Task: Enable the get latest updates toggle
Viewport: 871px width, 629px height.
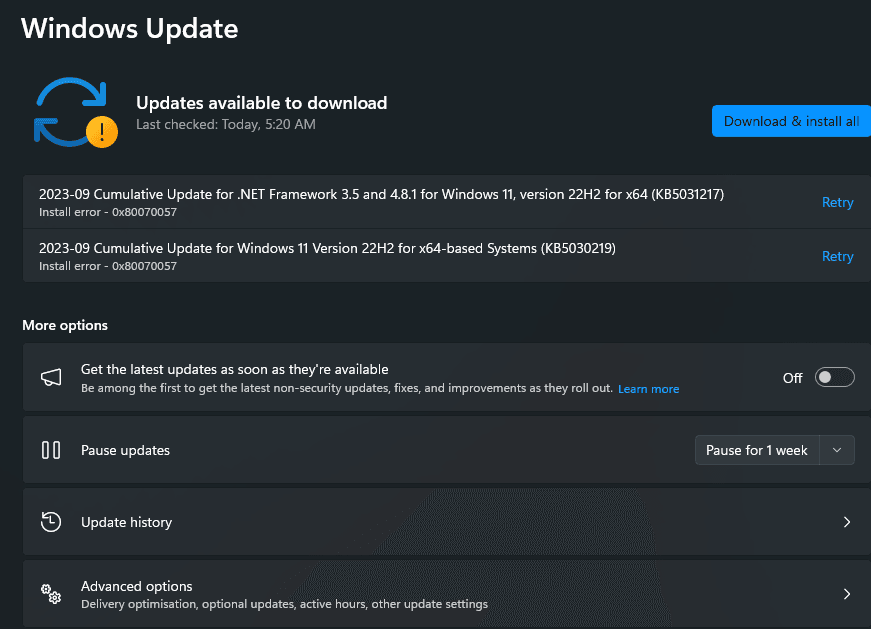Action: pyautogui.click(x=834, y=378)
